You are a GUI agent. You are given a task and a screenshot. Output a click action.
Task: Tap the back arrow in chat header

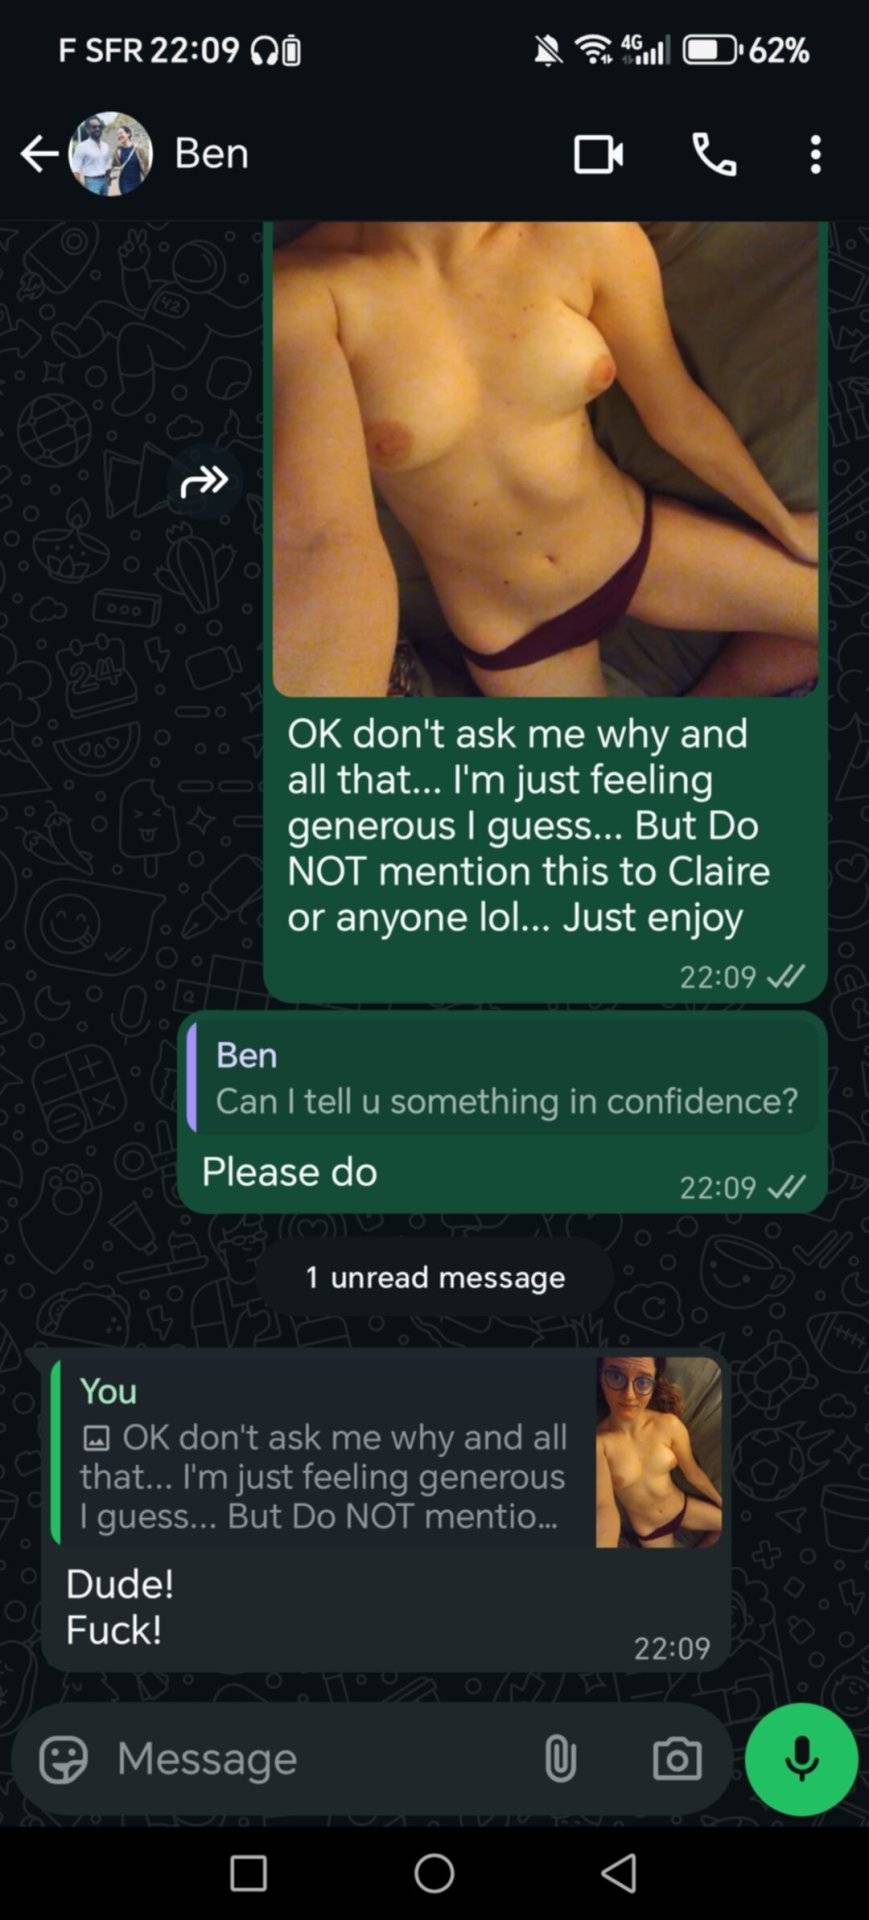click(x=40, y=154)
